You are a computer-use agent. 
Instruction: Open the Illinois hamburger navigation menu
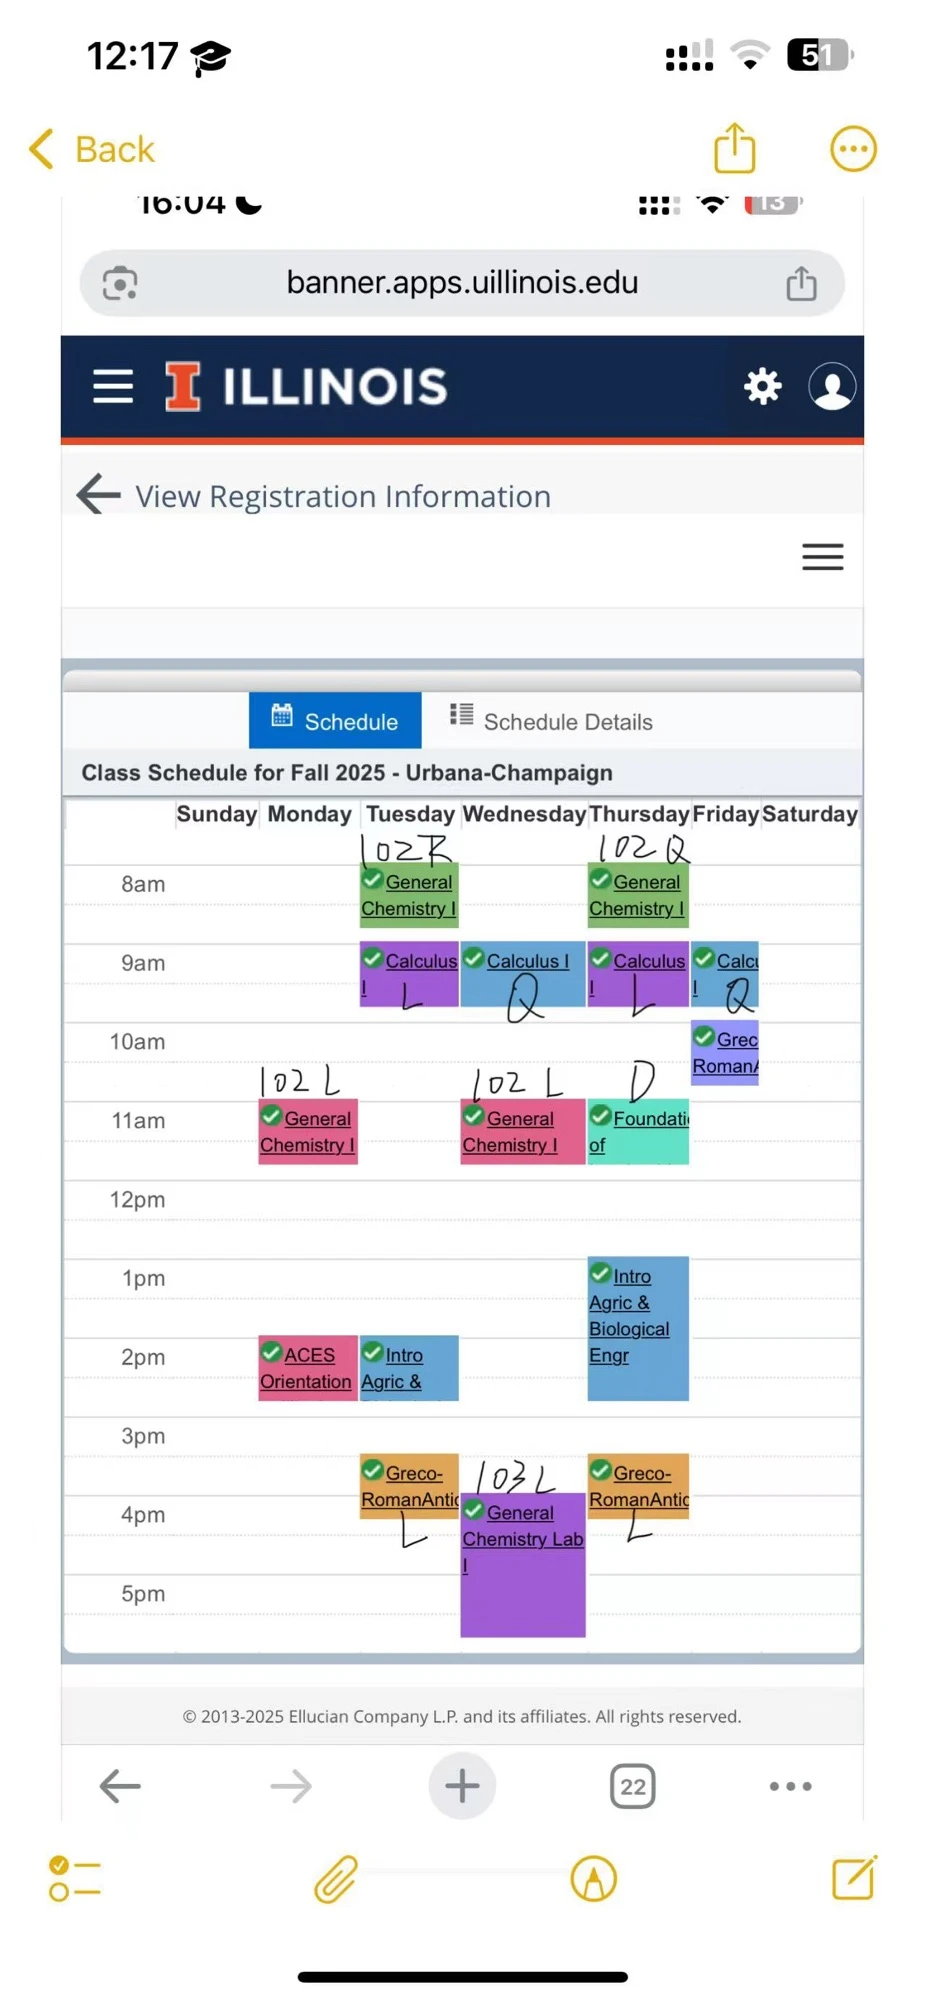[111, 386]
